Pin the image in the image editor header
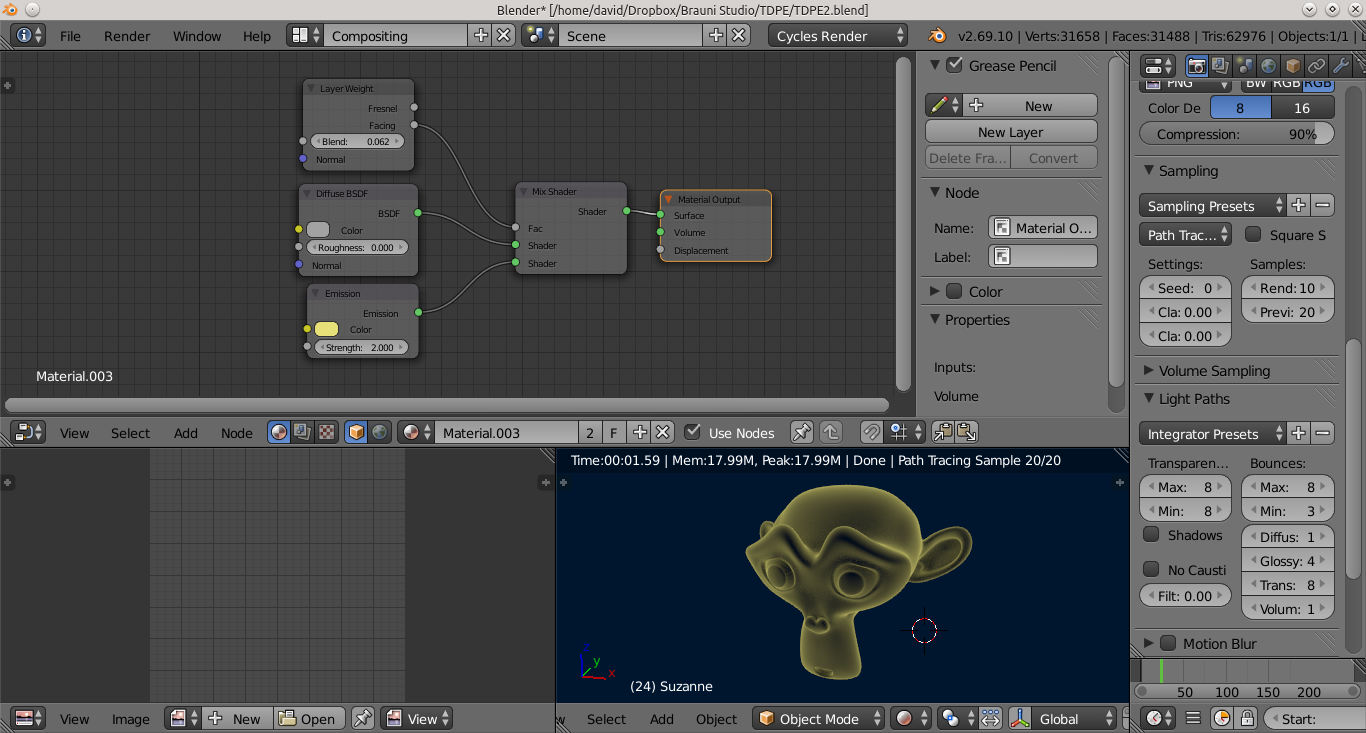Viewport: 1366px width, 733px height. tap(363, 718)
